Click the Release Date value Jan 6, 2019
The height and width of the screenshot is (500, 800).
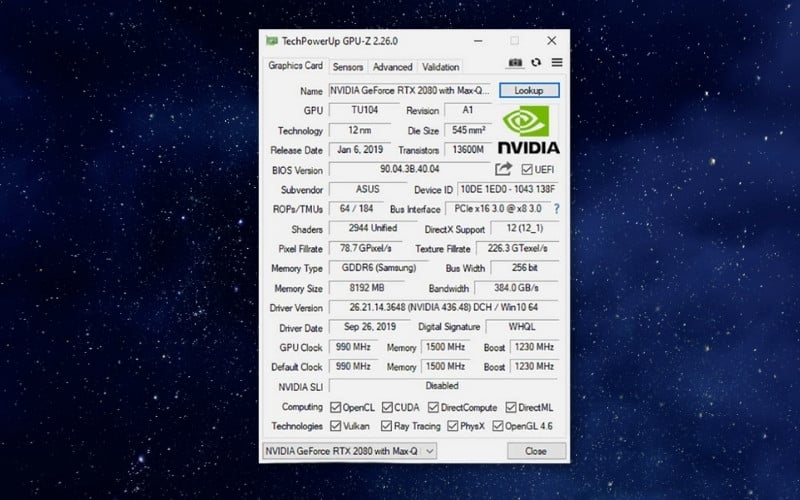pos(360,149)
